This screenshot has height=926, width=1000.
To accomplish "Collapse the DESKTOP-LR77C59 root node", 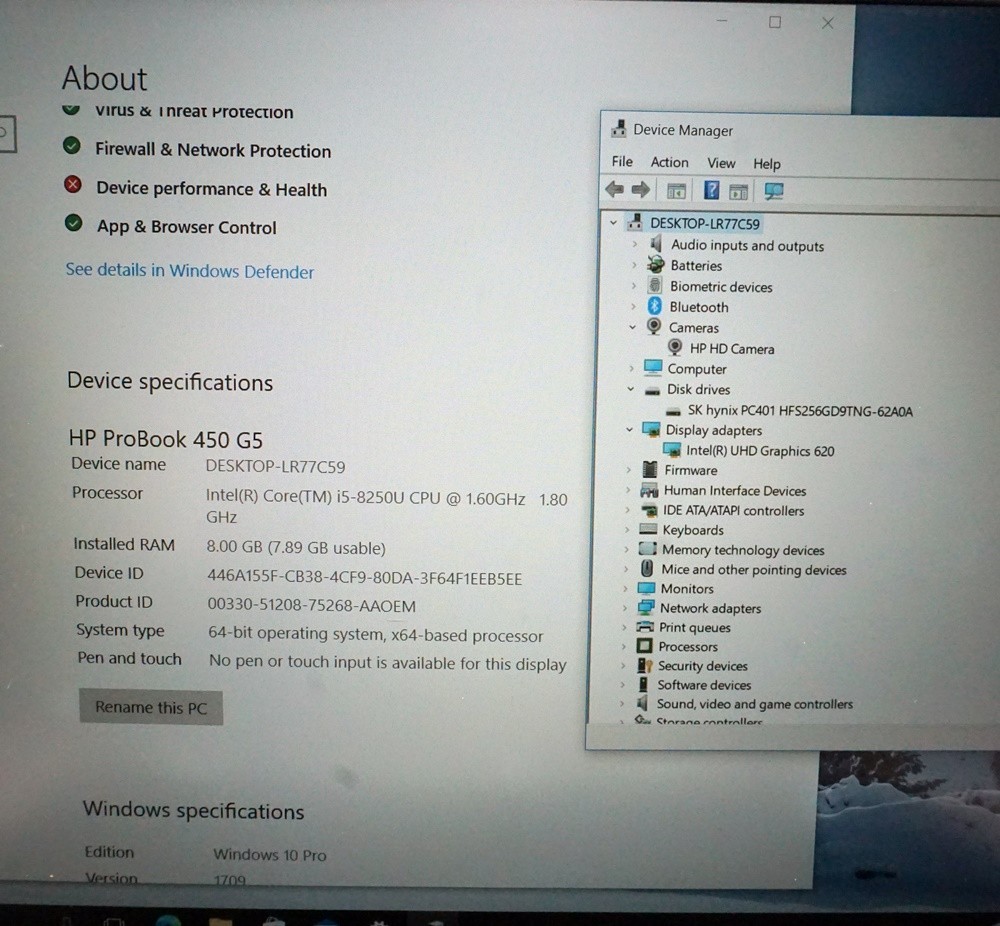I will click(x=613, y=223).
